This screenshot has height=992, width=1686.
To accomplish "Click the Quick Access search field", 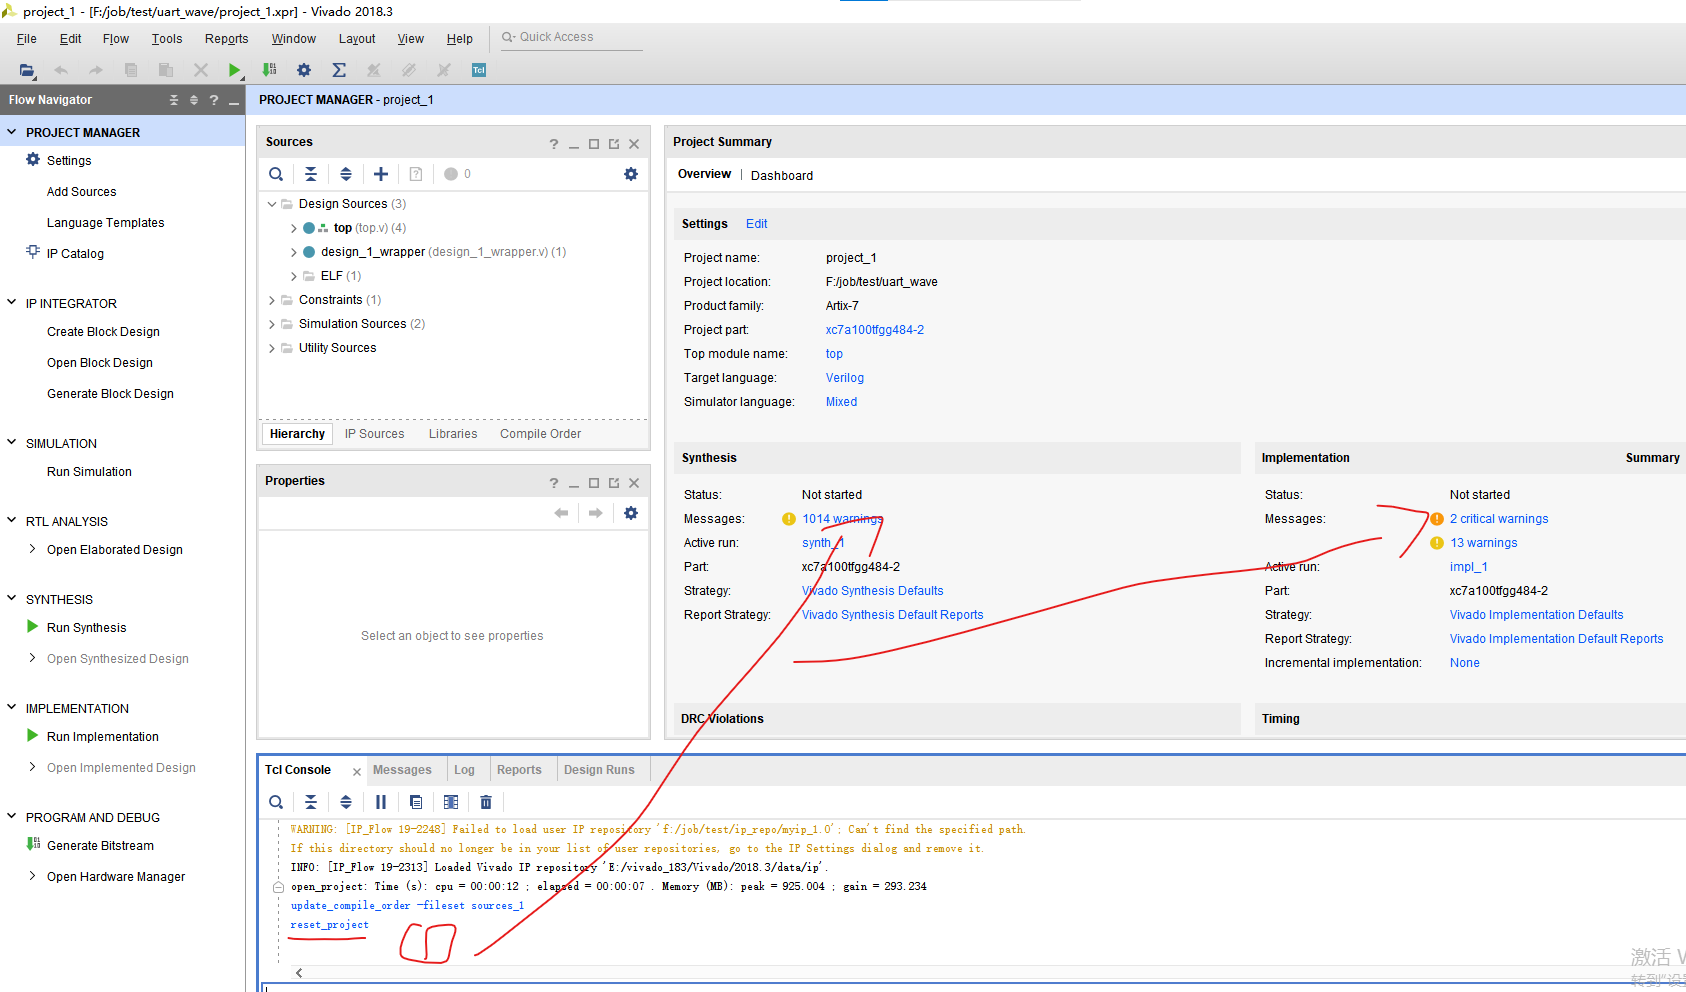I will (571, 38).
